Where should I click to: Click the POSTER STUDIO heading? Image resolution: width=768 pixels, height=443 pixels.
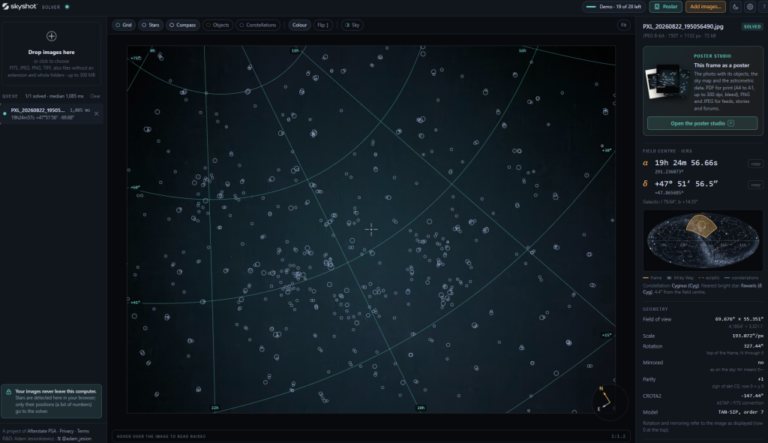pos(712,56)
